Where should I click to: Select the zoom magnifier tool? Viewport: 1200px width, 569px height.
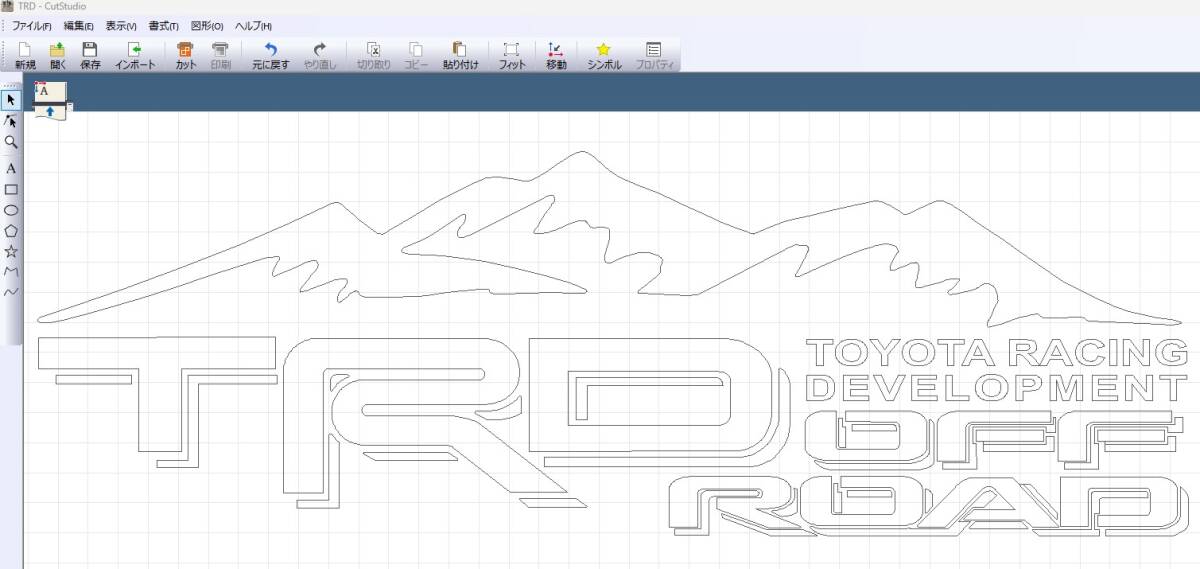11,142
